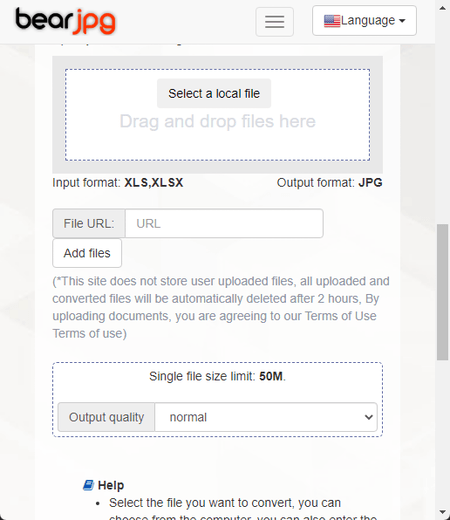Click the Help heading
The width and height of the screenshot is (450, 520).
(111, 485)
